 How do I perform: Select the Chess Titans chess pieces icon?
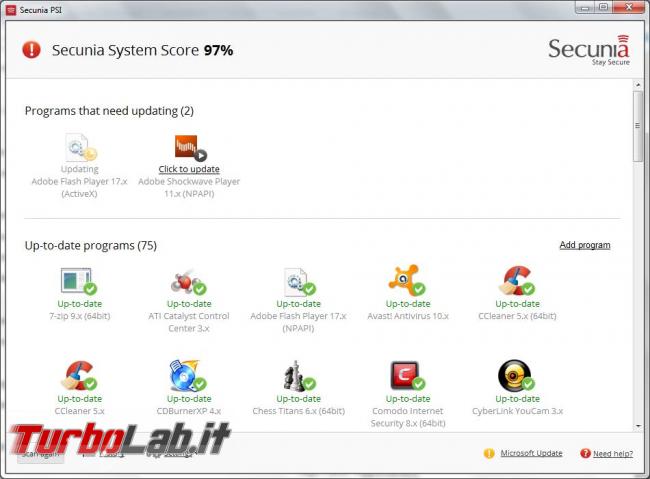point(299,375)
